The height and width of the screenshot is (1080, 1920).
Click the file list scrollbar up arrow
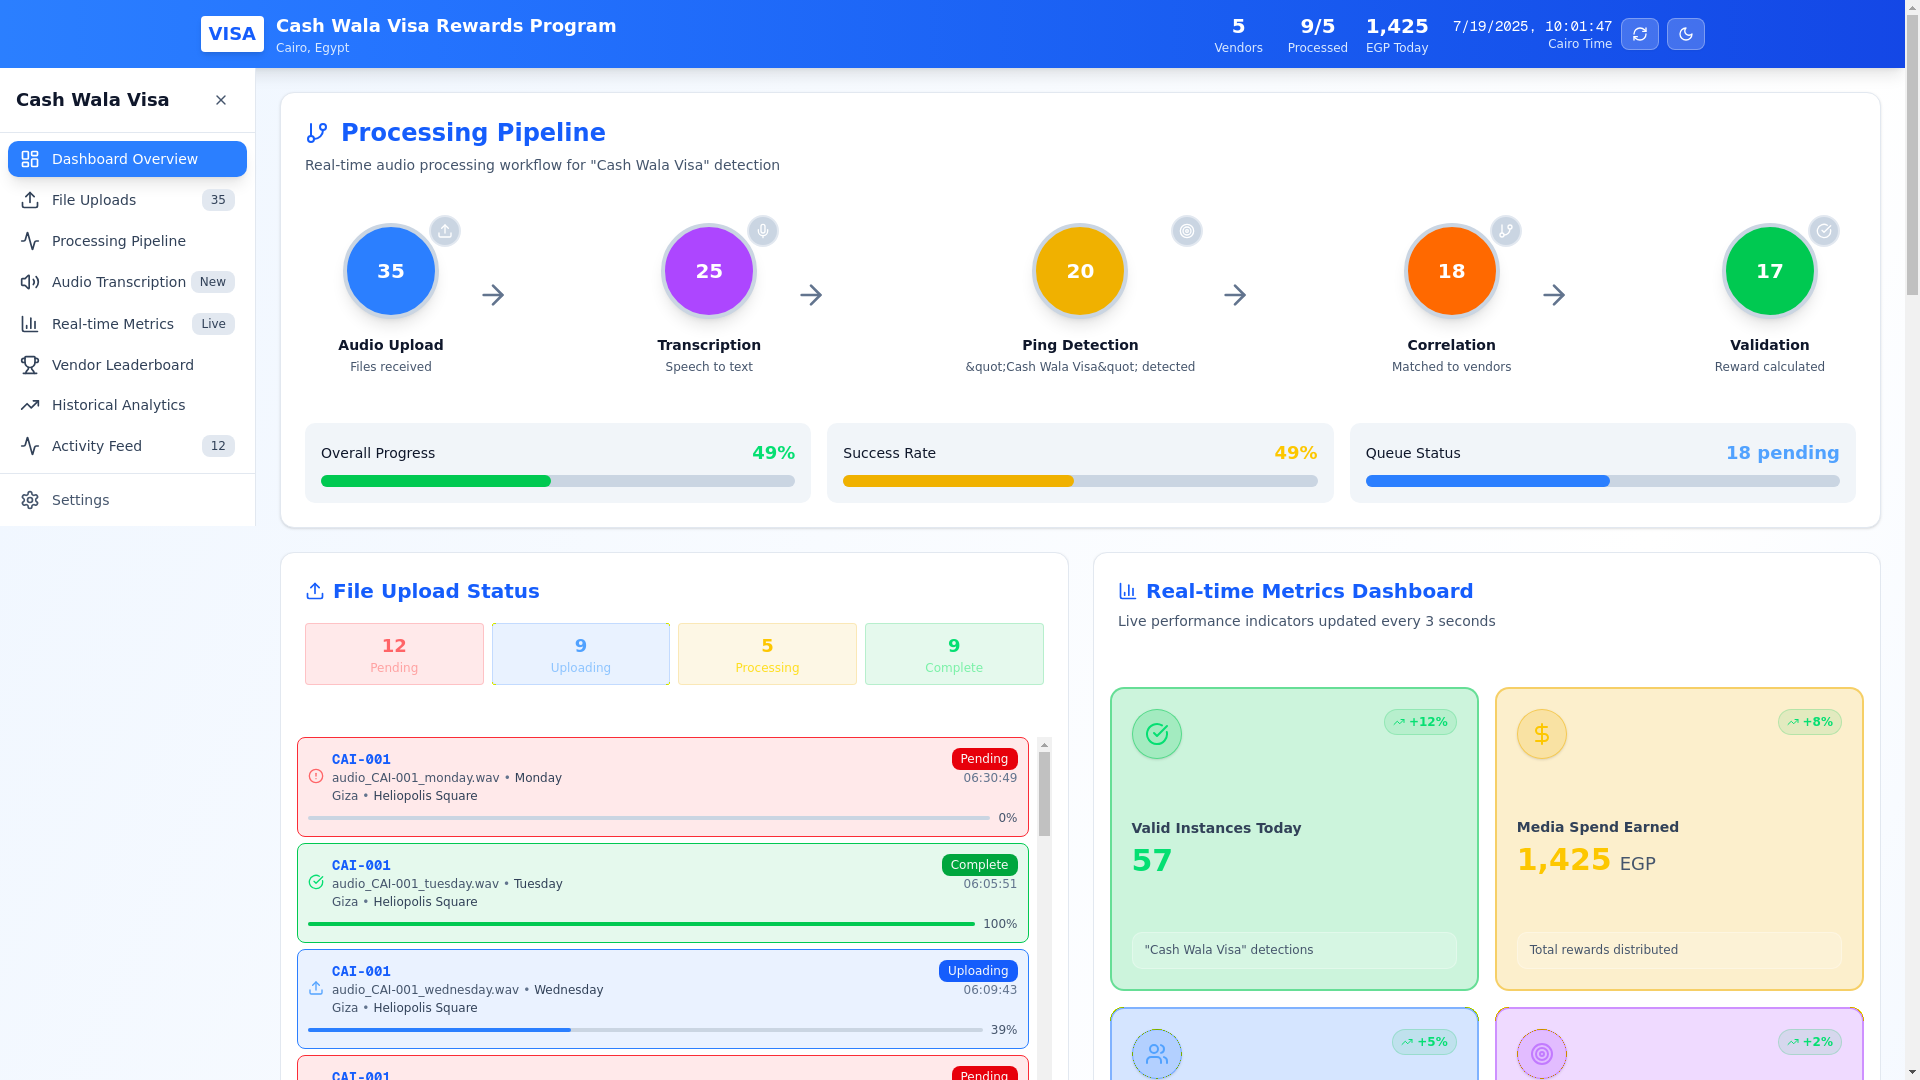coord(1044,745)
